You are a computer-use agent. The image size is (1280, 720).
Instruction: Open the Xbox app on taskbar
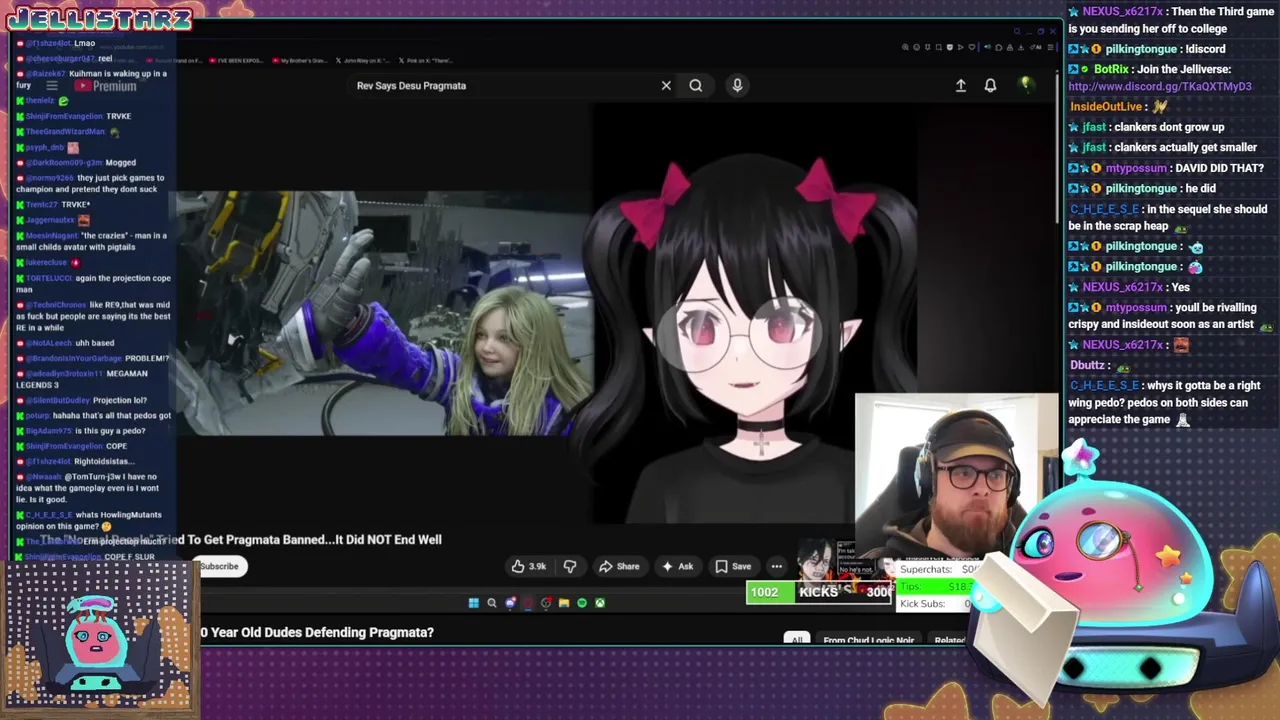[x=600, y=603]
